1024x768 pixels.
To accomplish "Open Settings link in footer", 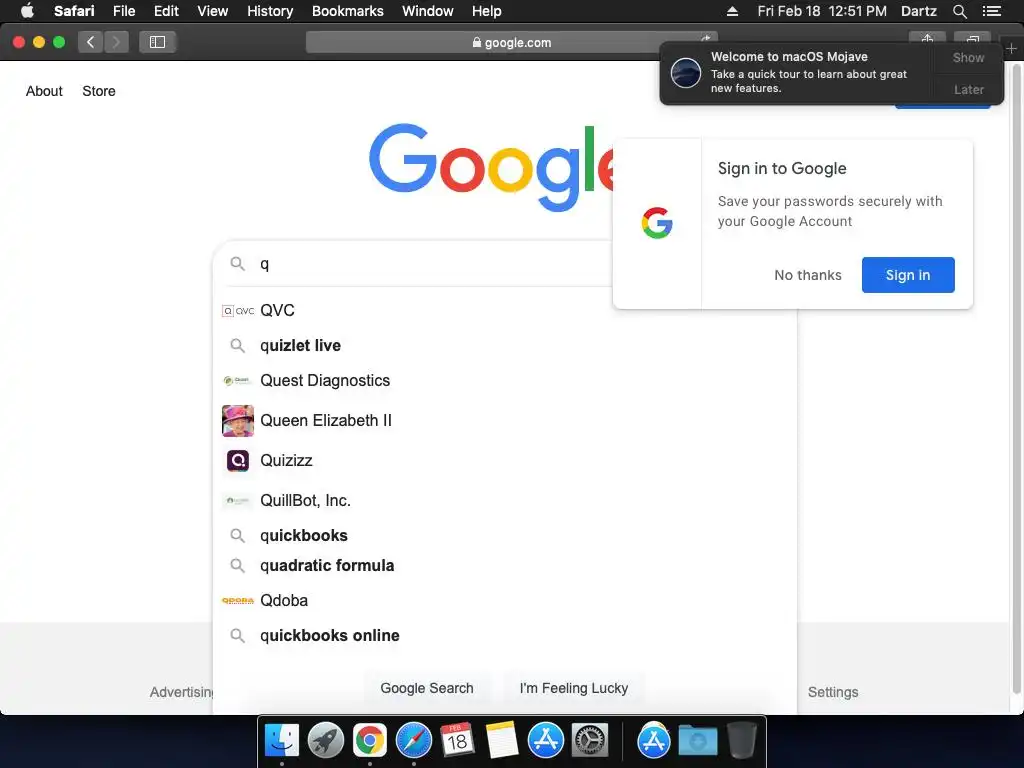I will 833,692.
